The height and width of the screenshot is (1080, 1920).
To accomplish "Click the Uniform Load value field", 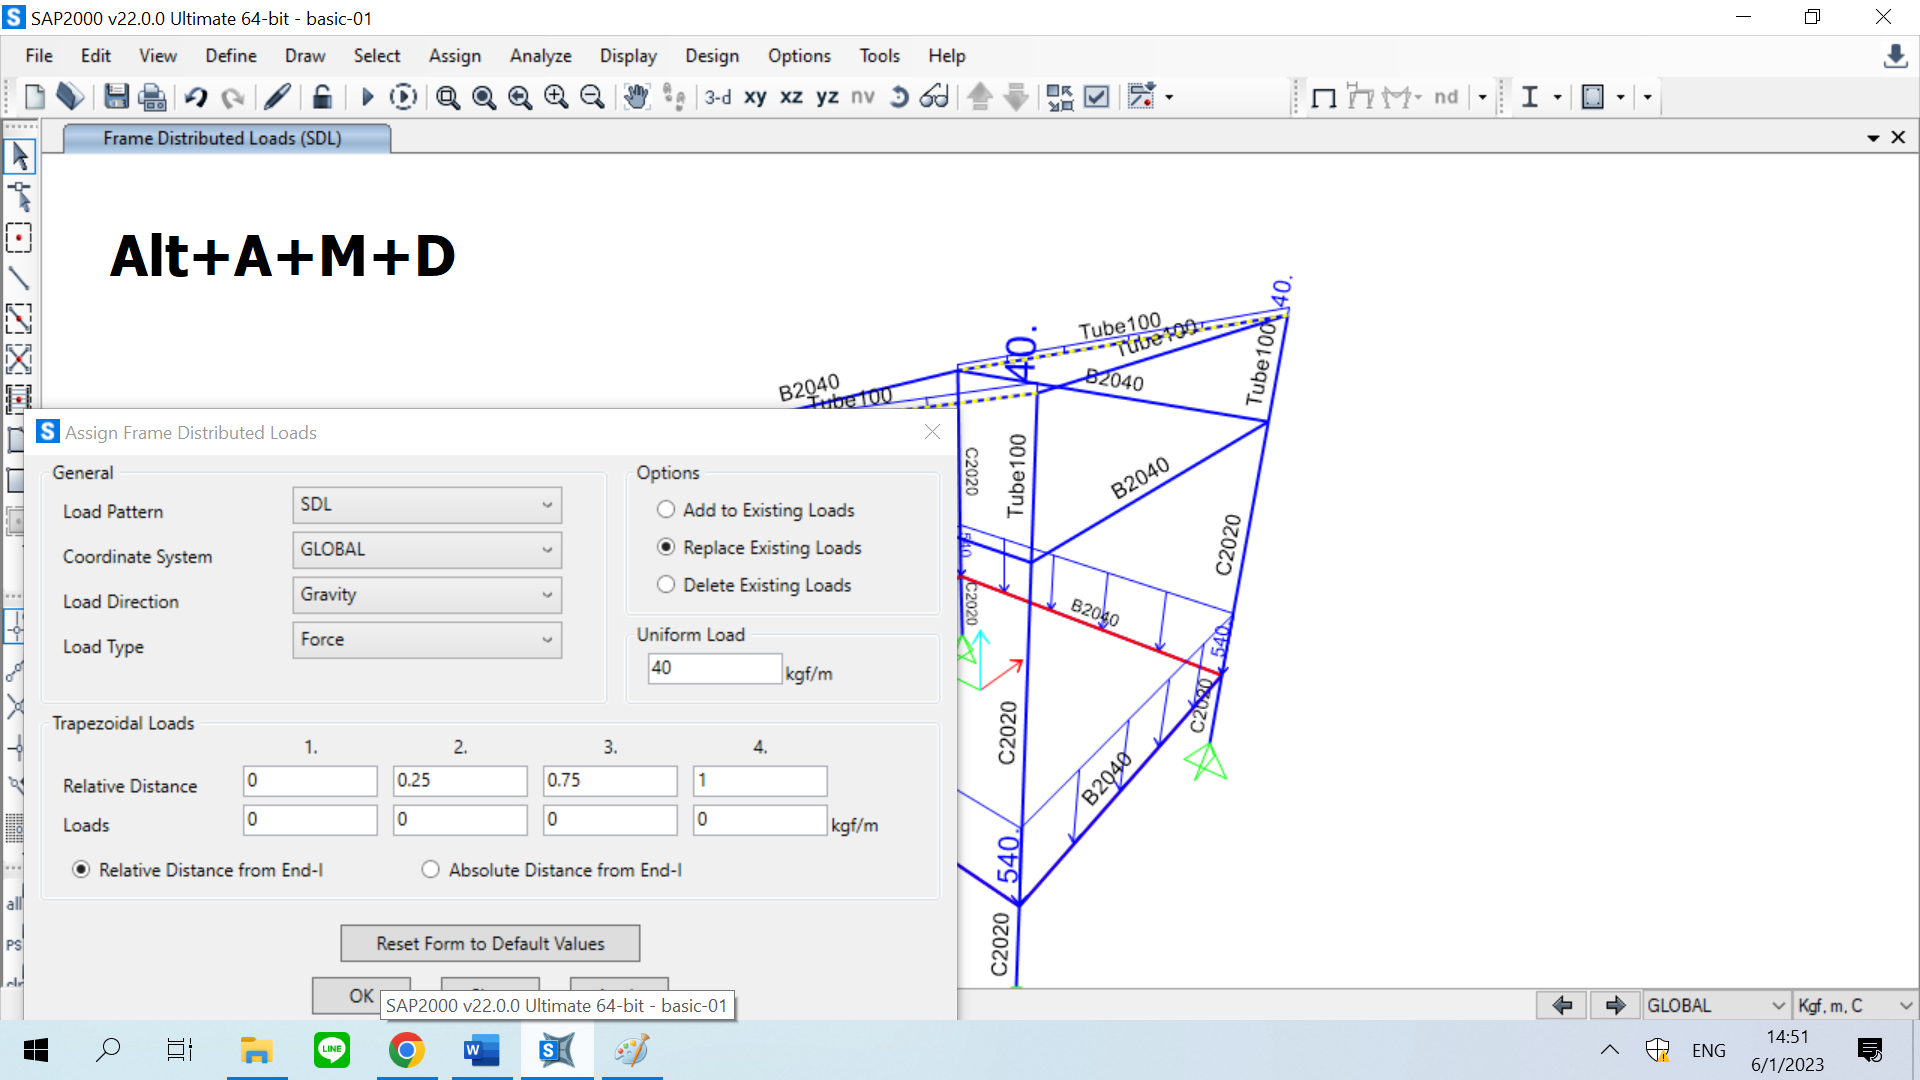I will pos(714,668).
